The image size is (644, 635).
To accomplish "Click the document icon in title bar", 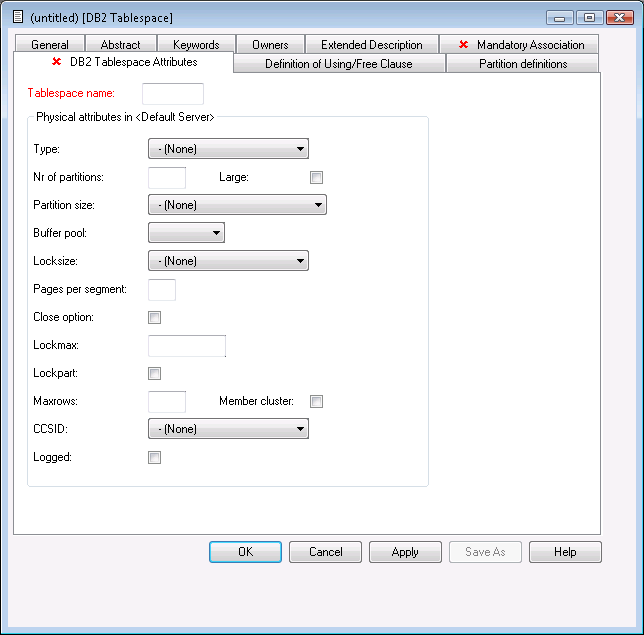I will click(x=18, y=17).
